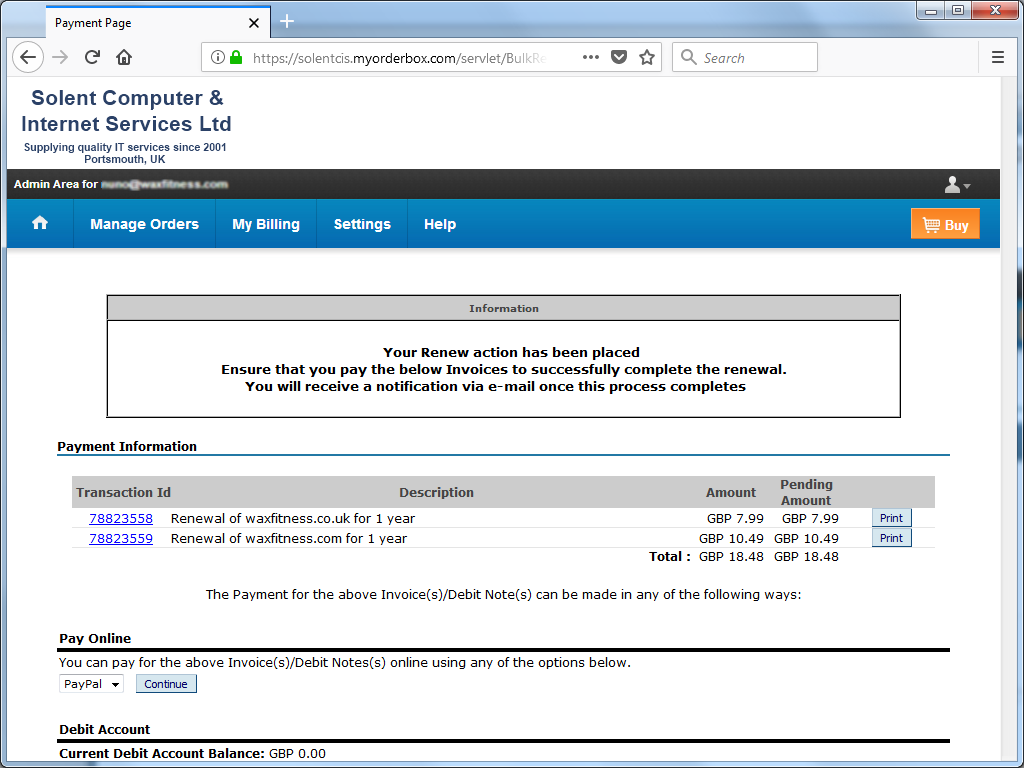Click the 'Transaction Id' column header
This screenshot has width=1024, height=768.
123,492
